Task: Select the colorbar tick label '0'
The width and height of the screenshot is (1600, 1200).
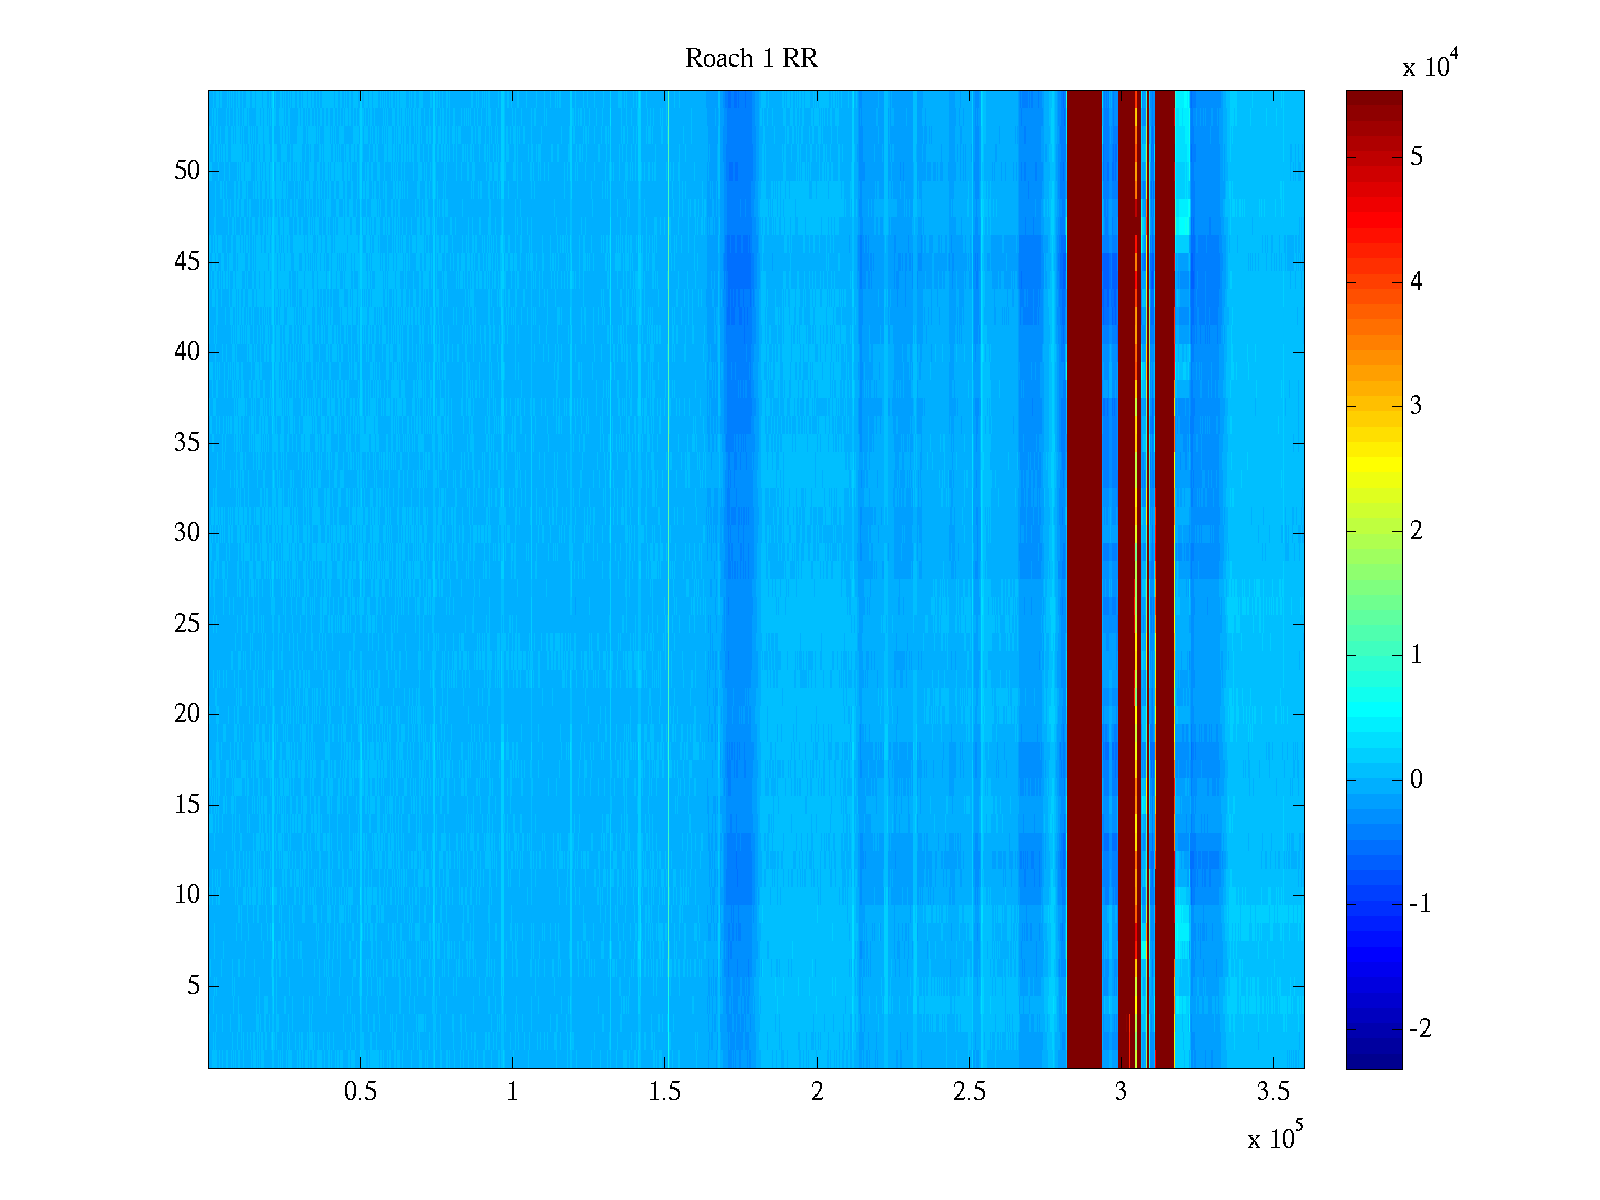Action: pyautogui.click(x=1415, y=780)
